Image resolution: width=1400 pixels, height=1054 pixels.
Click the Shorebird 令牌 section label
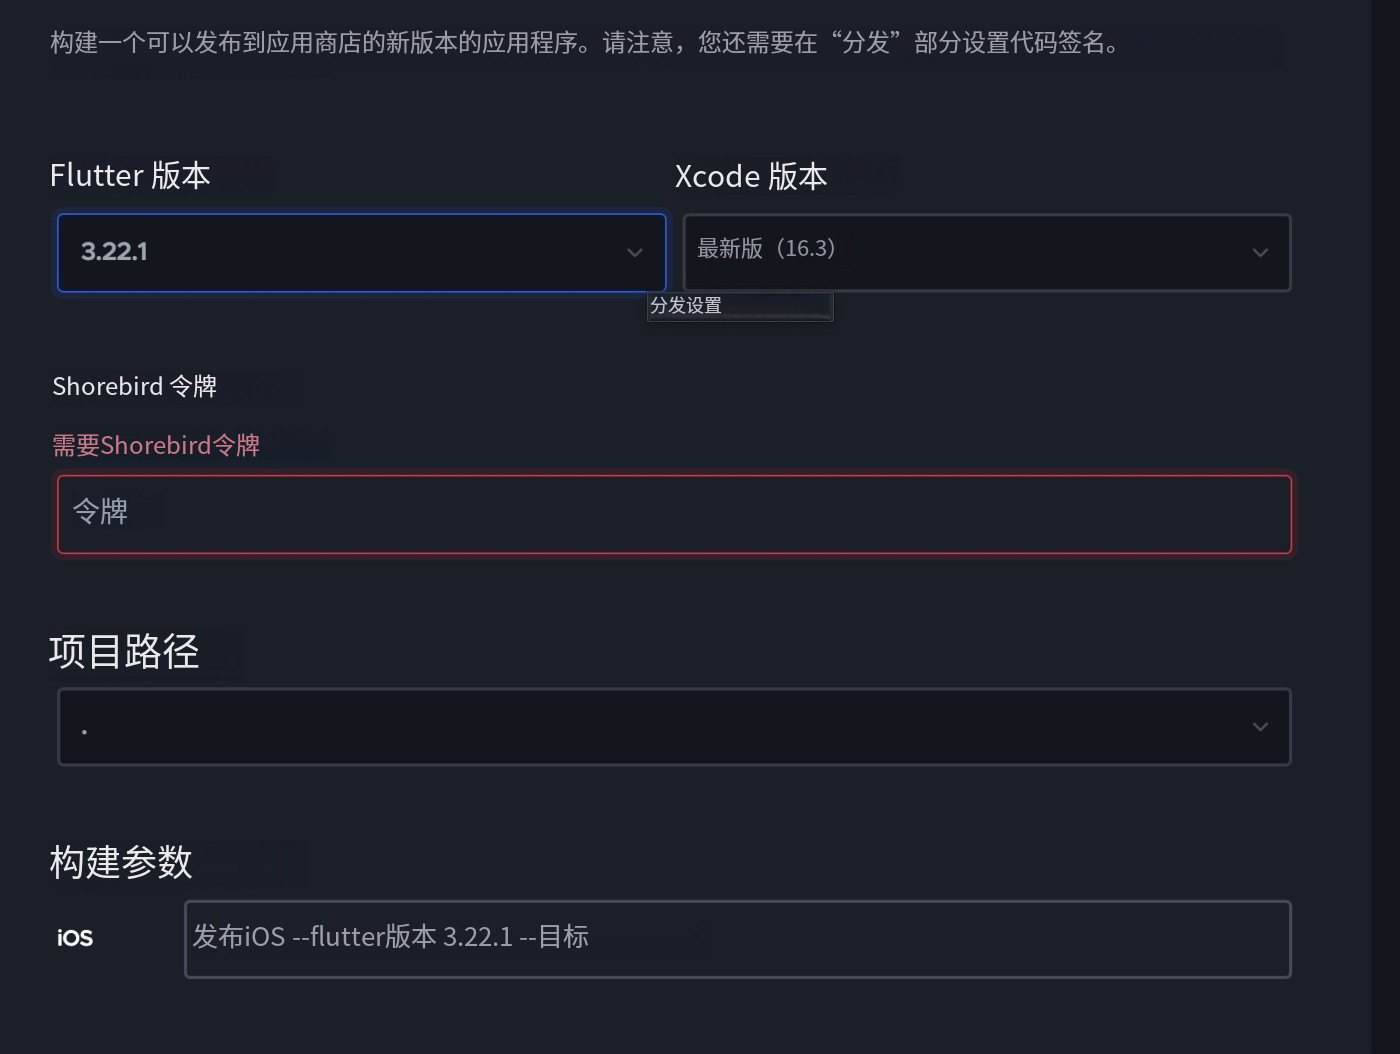point(135,386)
